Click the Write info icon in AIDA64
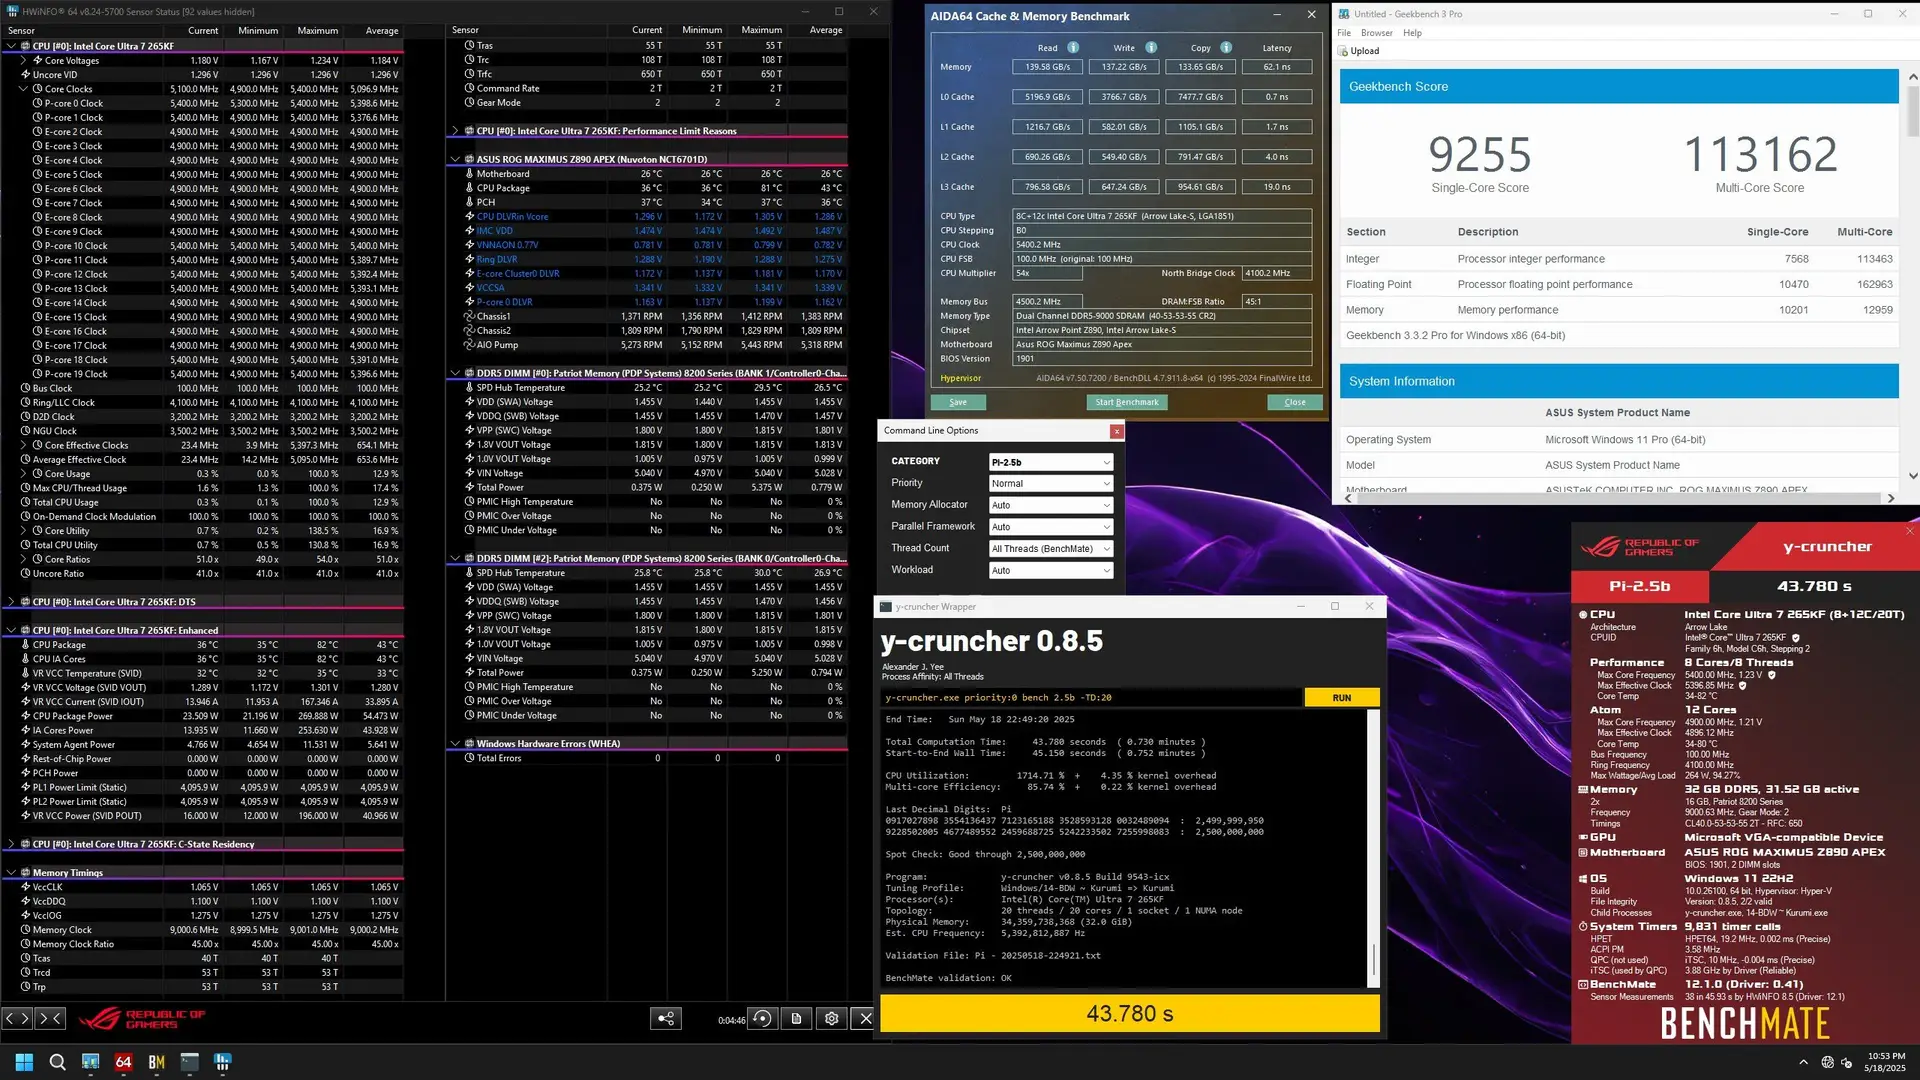1920x1080 pixels. (1151, 47)
